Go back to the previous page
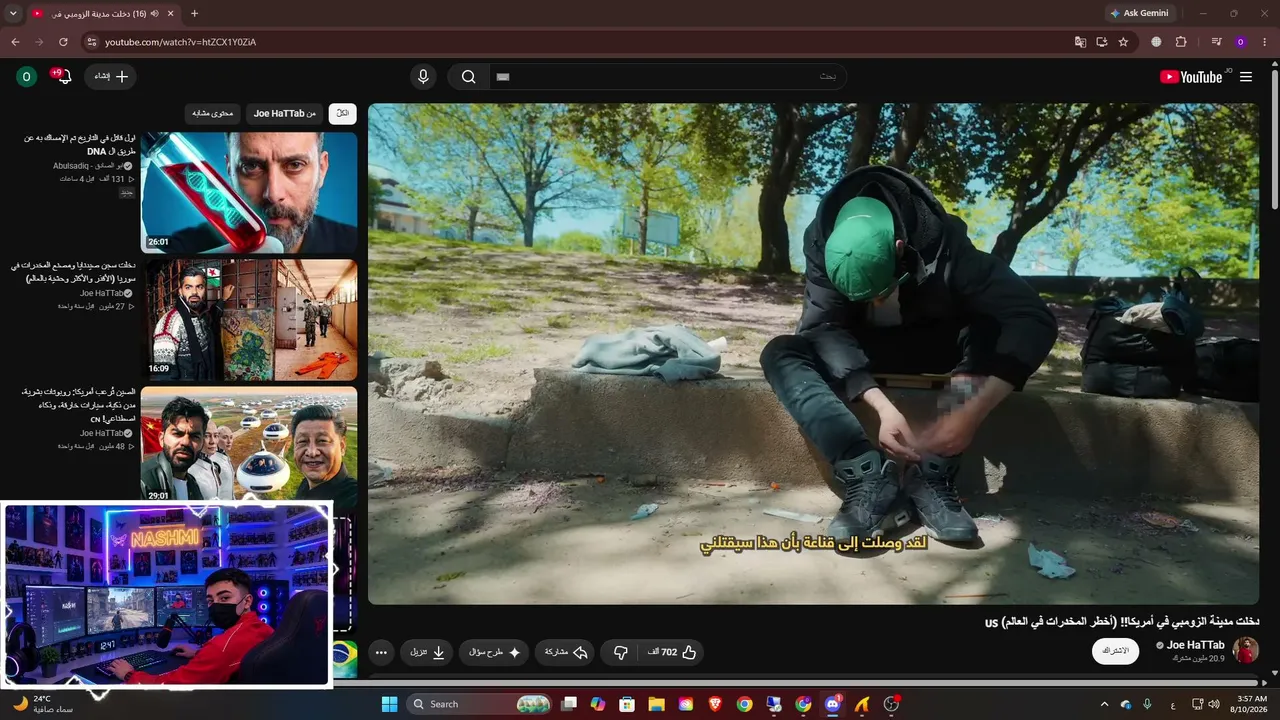Screen dimensions: 1280x720 (15, 42)
